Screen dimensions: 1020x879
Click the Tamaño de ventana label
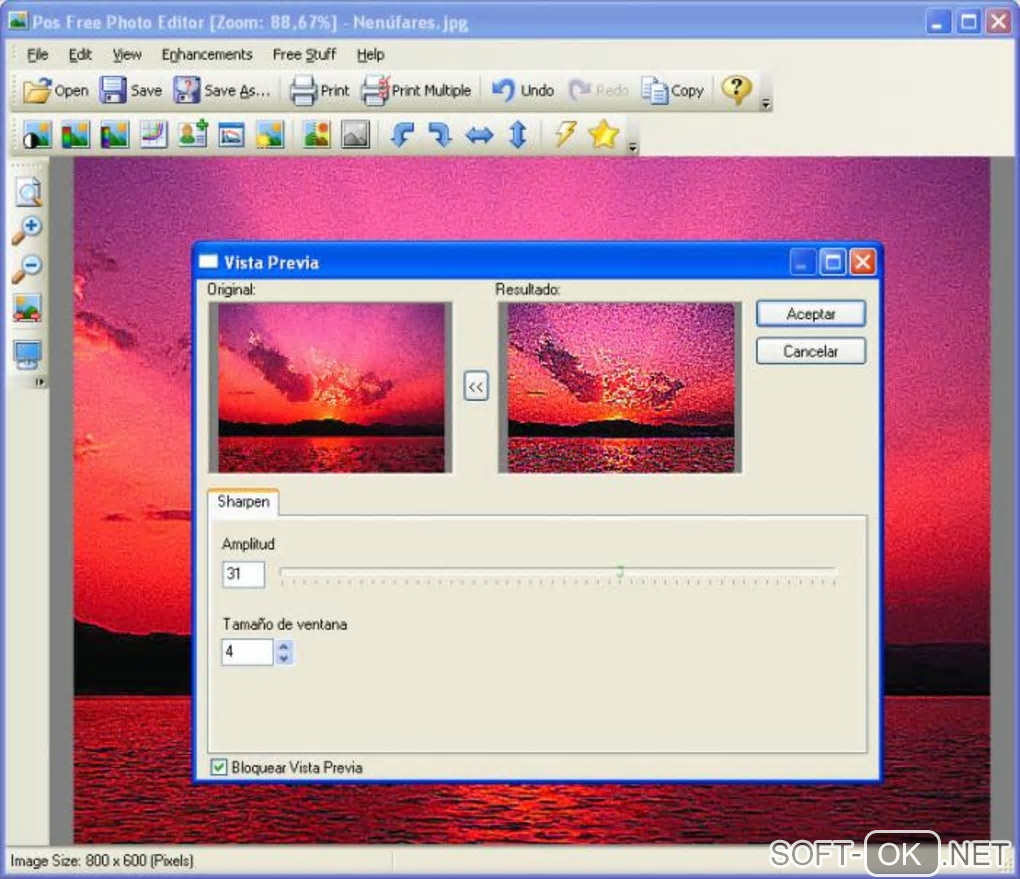click(284, 625)
